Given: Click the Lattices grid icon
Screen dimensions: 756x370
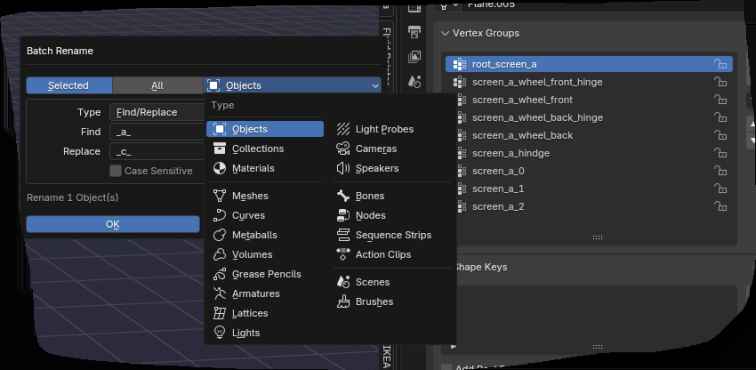Looking at the screenshot, I should click(x=219, y=314).
